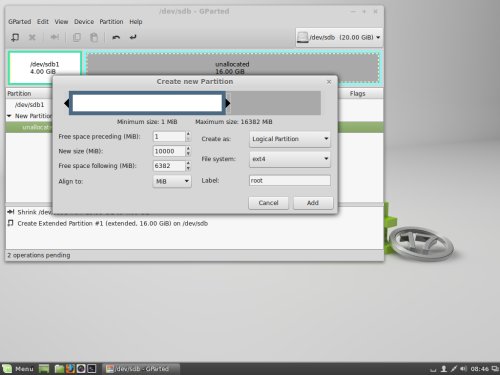500x375 pixels.
Task: Click the Label text field
Action: point(290,180)
